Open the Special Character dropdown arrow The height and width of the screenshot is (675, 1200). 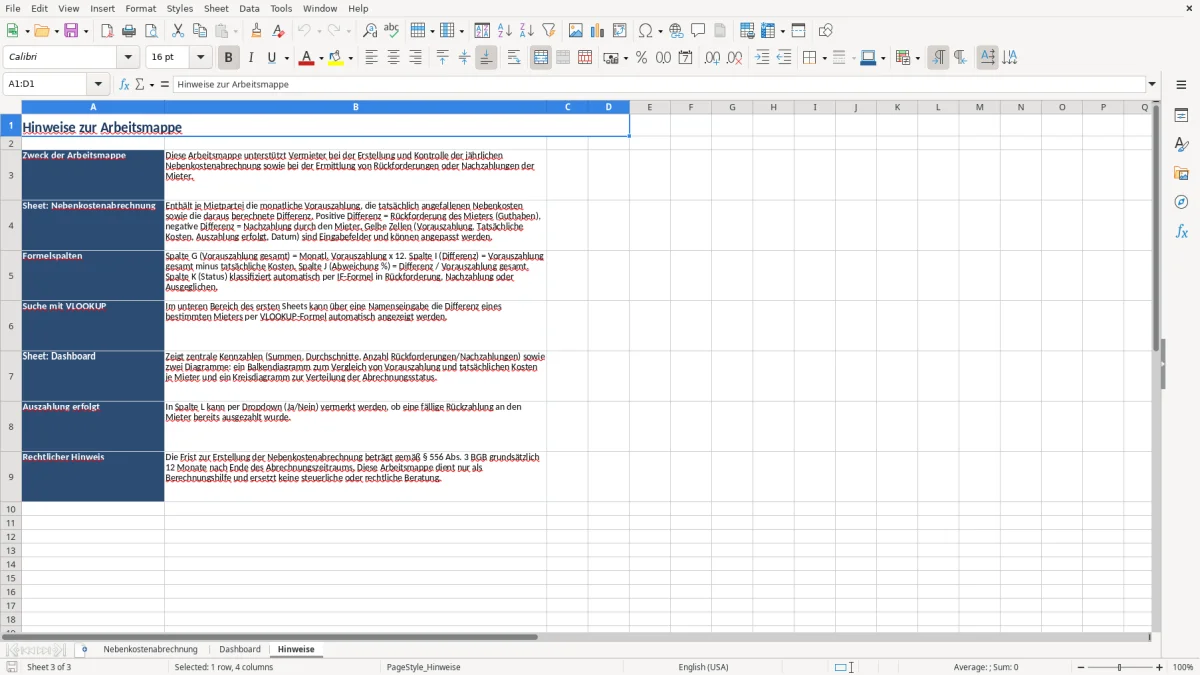point(660,31)
